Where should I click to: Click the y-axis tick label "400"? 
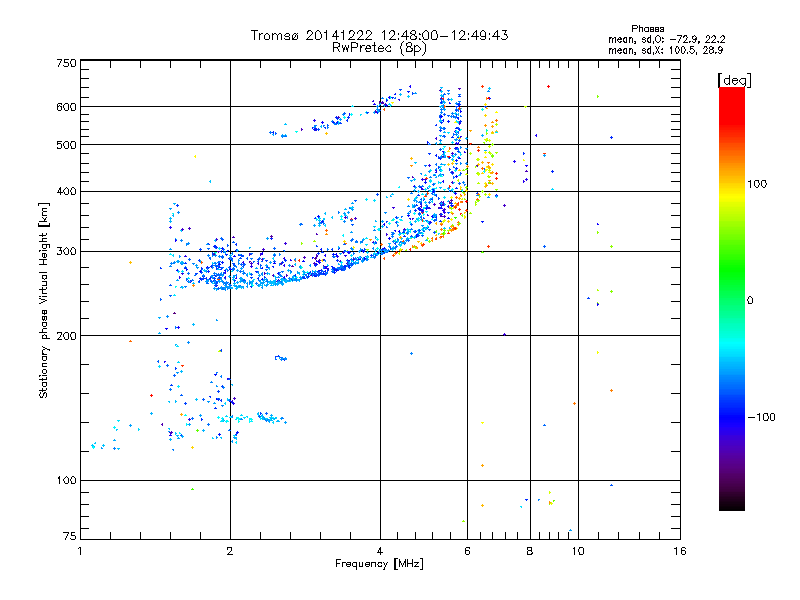(x=66, y=192)
